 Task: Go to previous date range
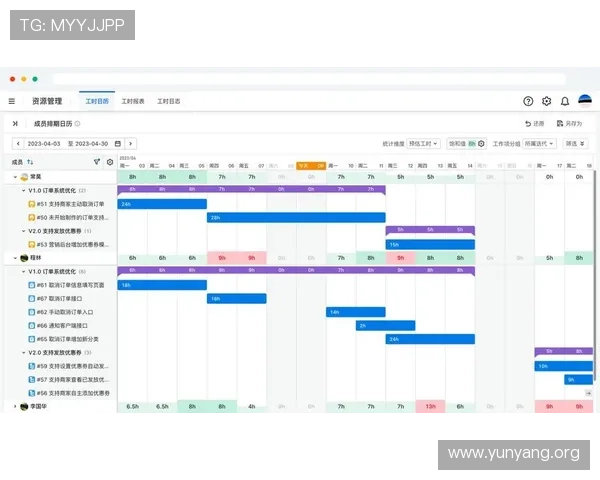[x=18, y=144]
